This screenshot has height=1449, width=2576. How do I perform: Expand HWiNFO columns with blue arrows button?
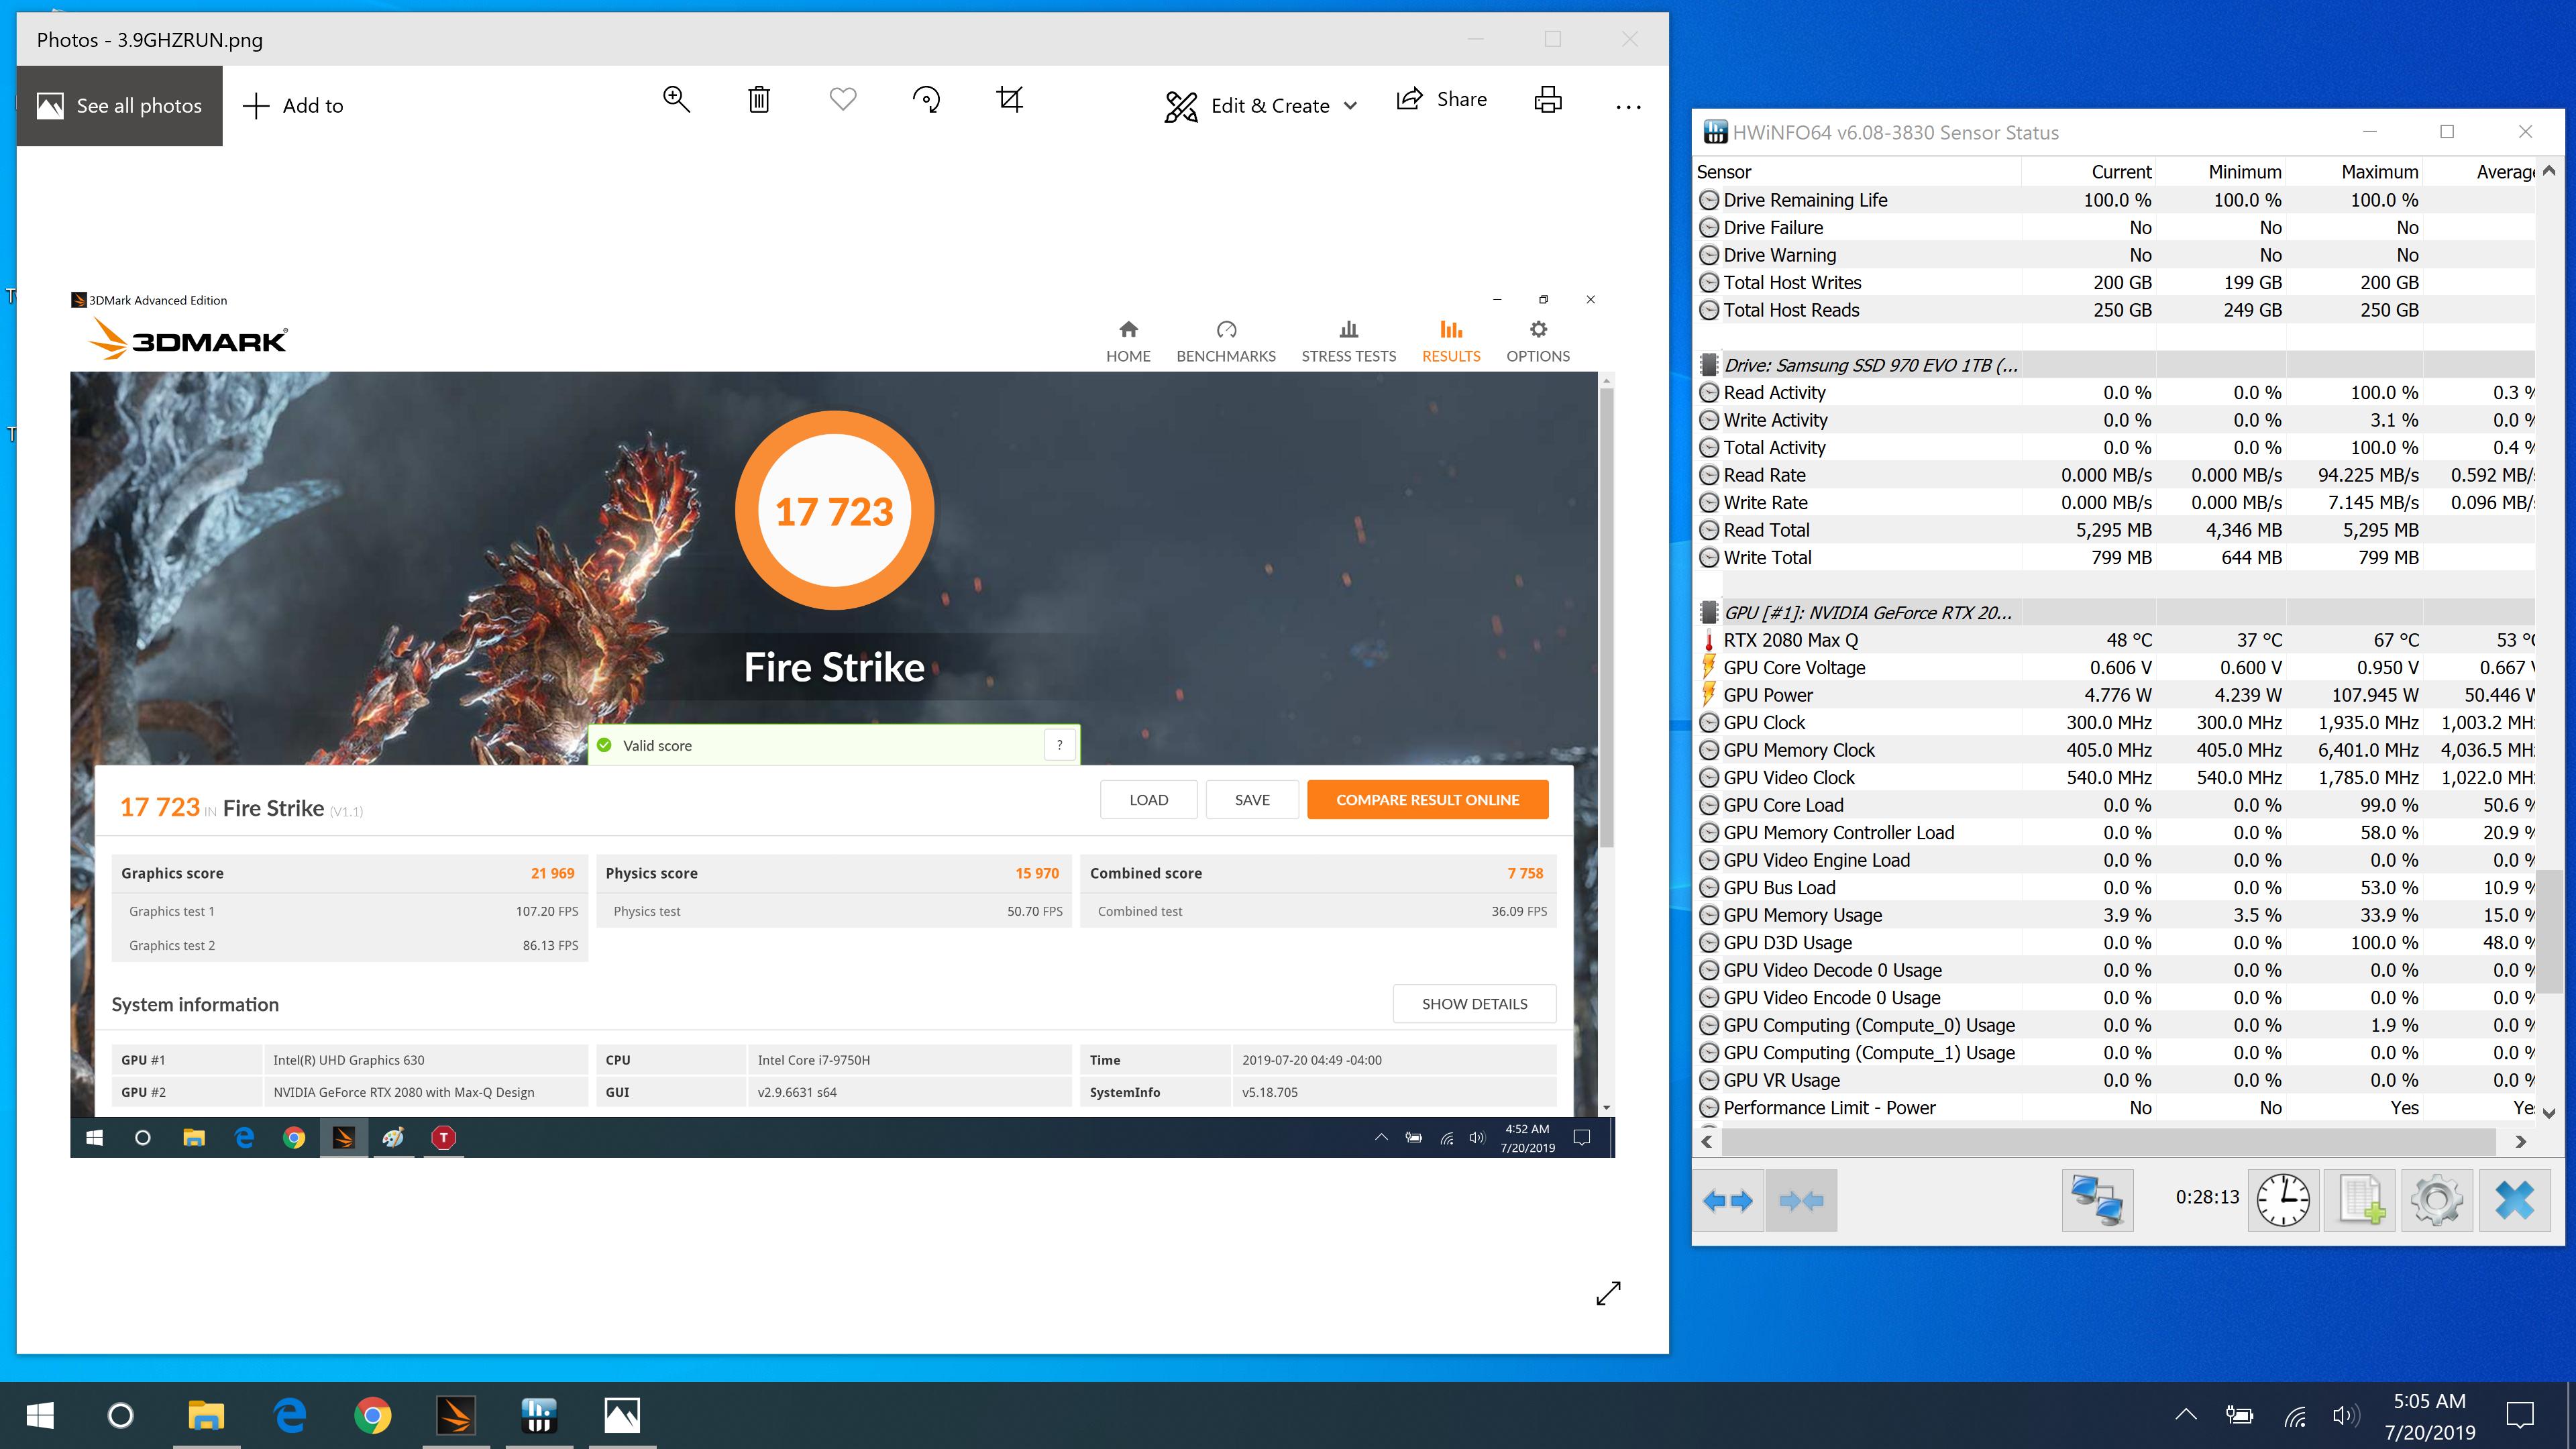click(1728, 1199)
